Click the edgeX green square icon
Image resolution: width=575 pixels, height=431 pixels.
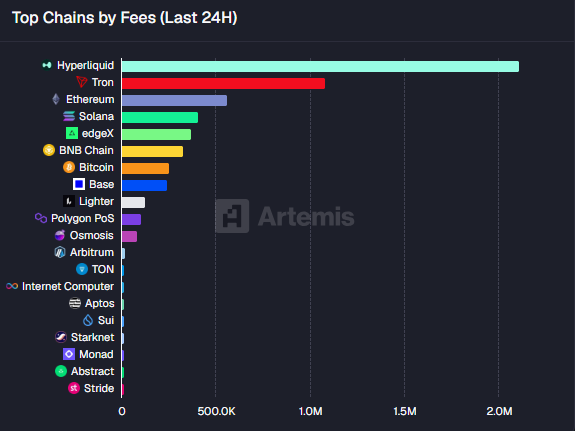click(x=72, y=133)
